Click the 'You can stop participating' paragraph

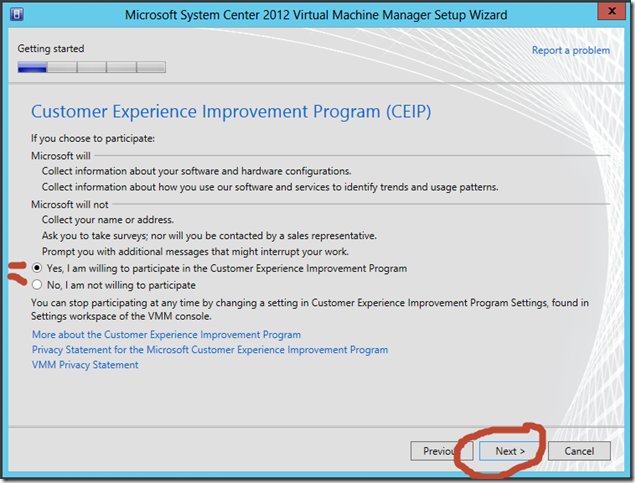coord(310,309)
